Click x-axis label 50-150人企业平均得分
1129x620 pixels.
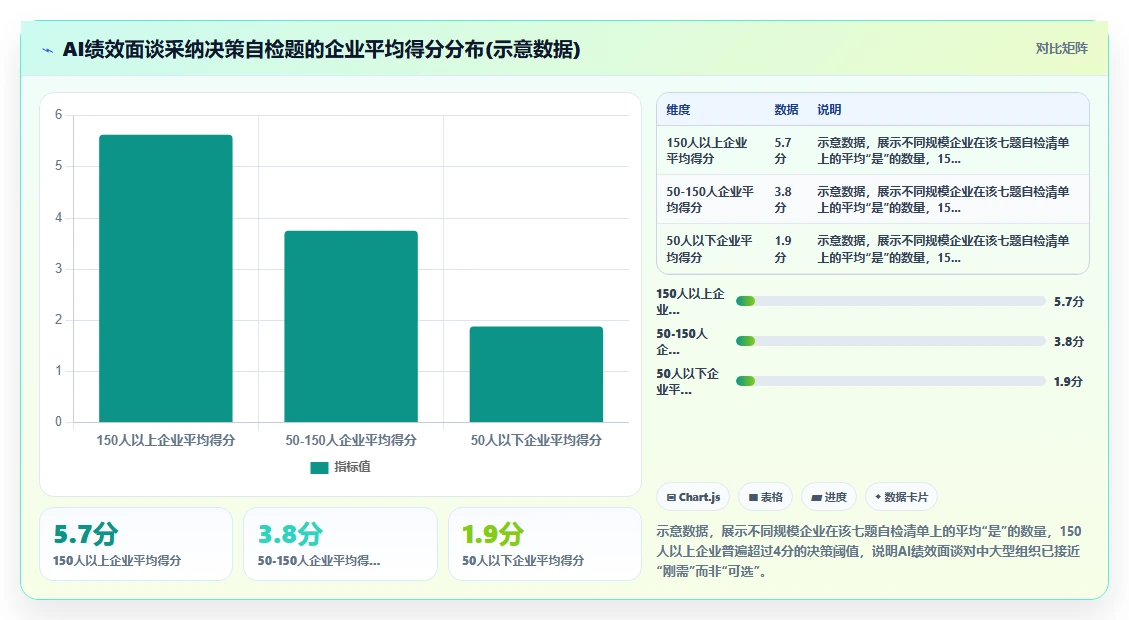pyautogui.click(x=351, y=440)
